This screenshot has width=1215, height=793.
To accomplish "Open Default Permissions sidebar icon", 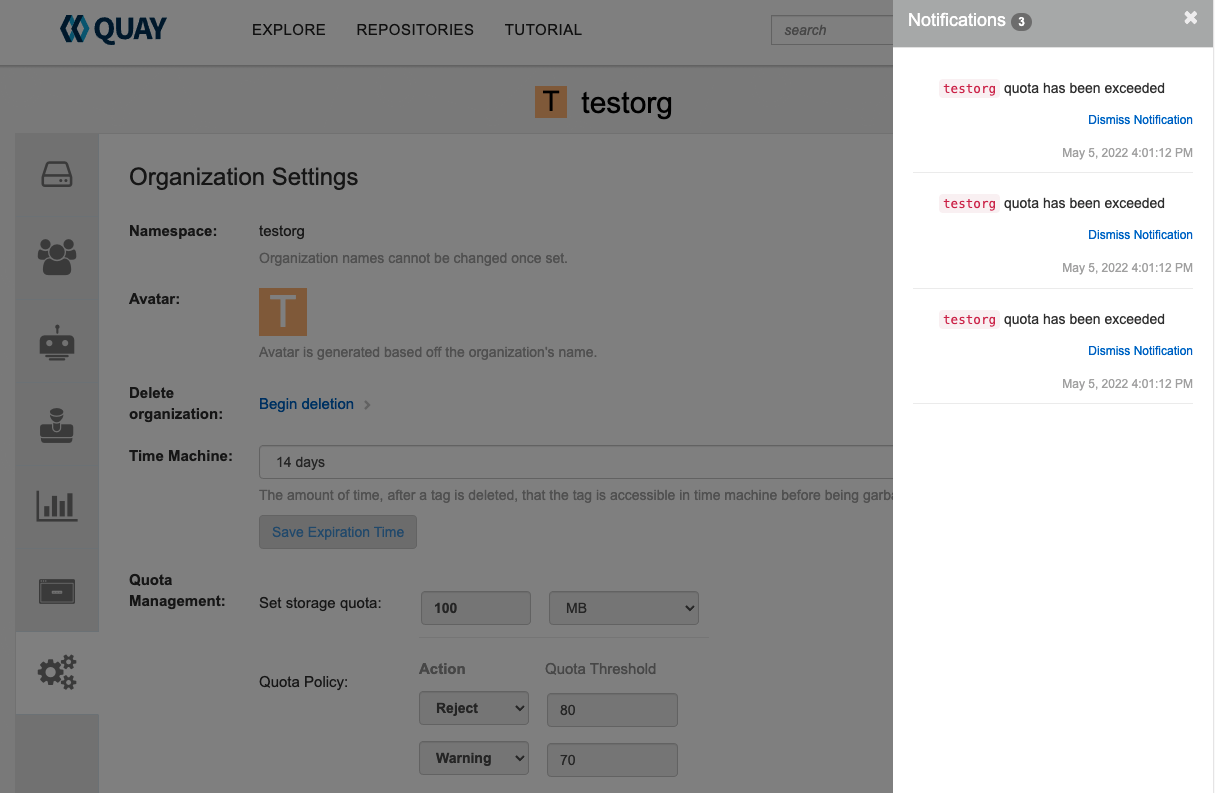I will coord(57,425).
